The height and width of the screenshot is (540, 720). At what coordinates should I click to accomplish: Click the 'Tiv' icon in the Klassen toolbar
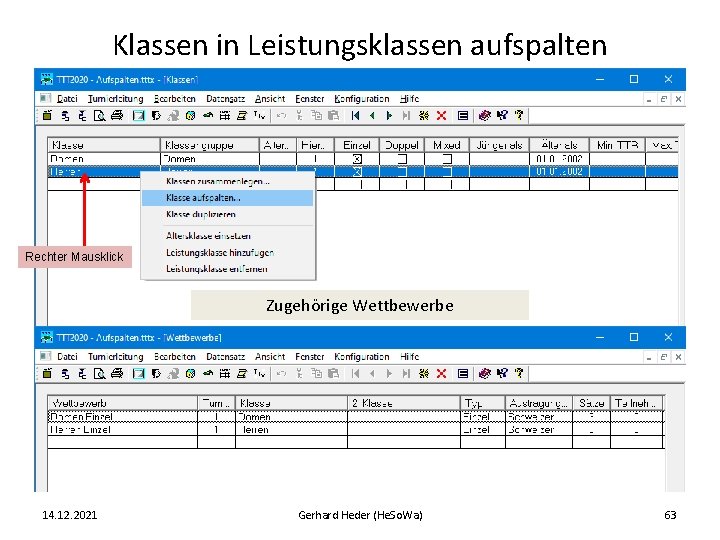259,116
